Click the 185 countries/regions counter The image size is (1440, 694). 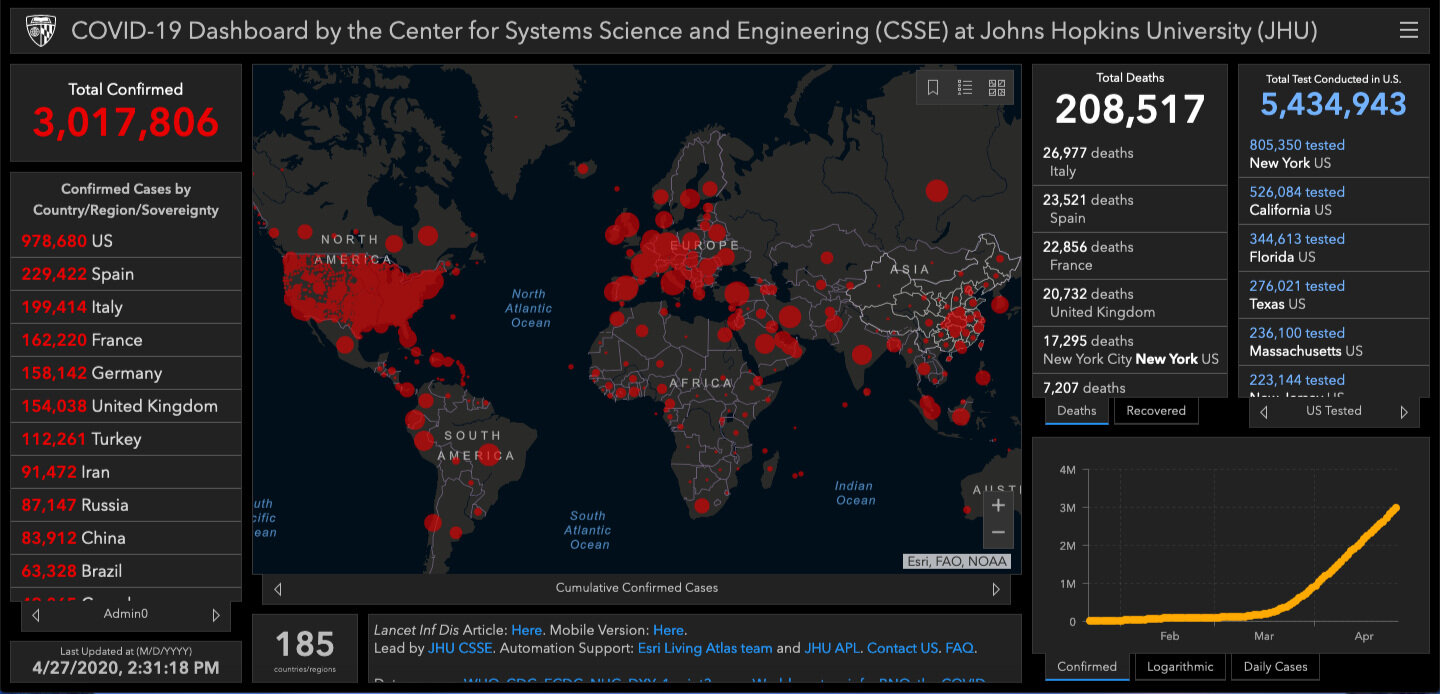point(305,648)
